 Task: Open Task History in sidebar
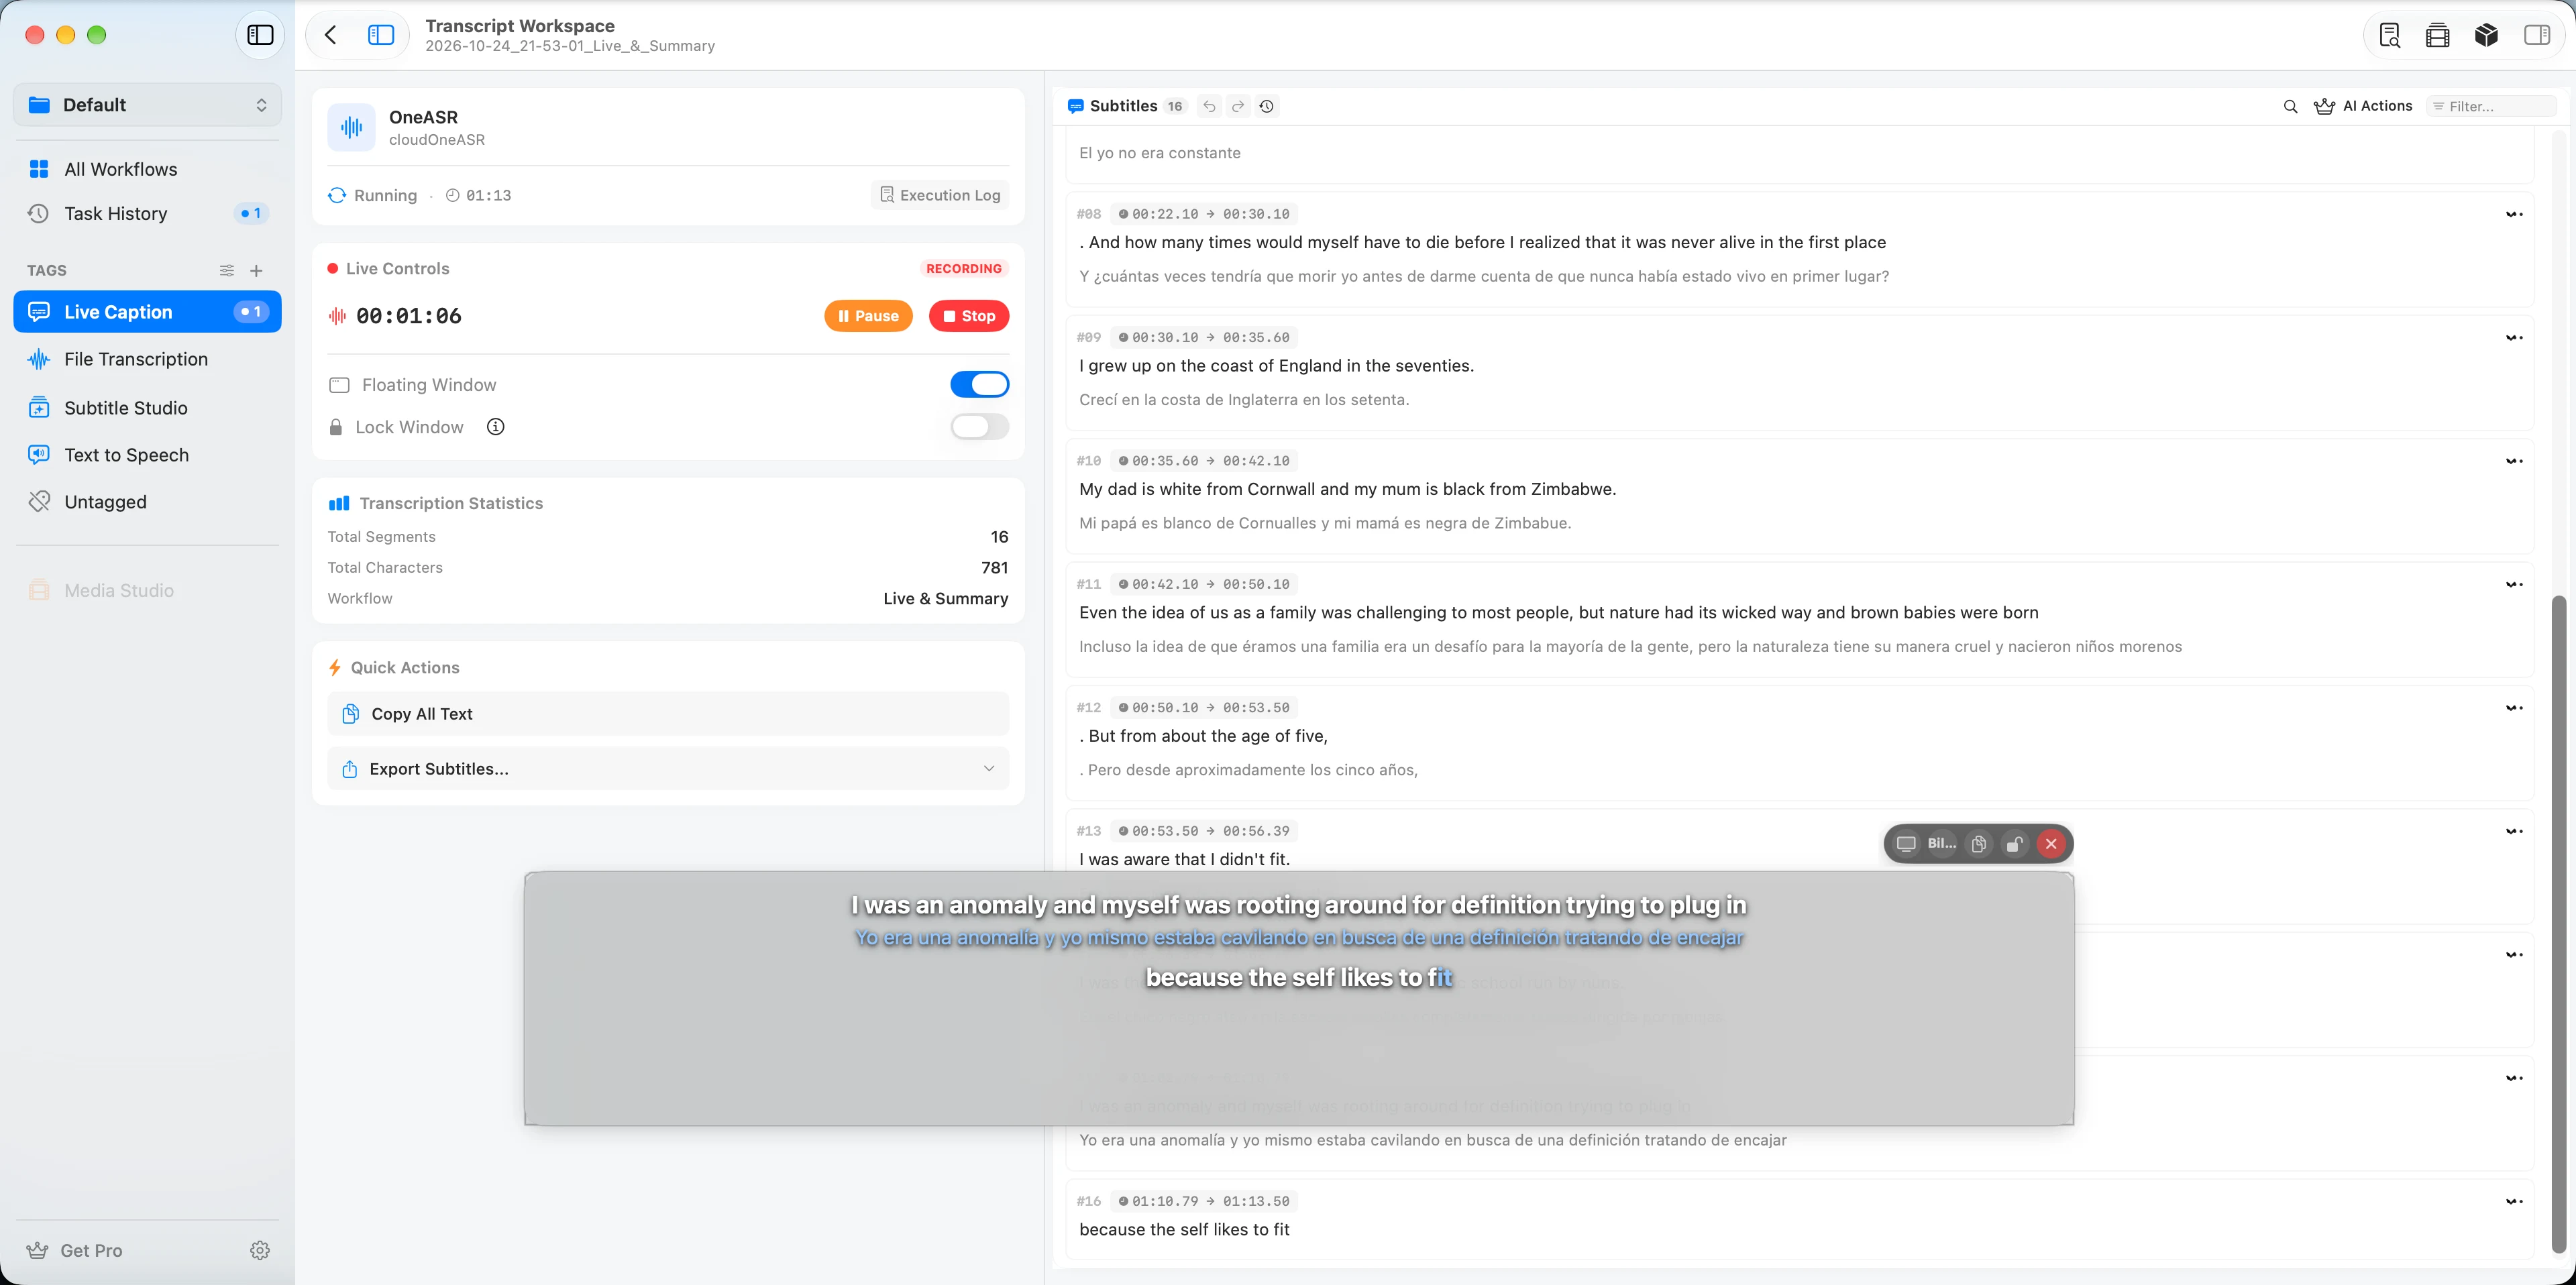click(147, 213)
